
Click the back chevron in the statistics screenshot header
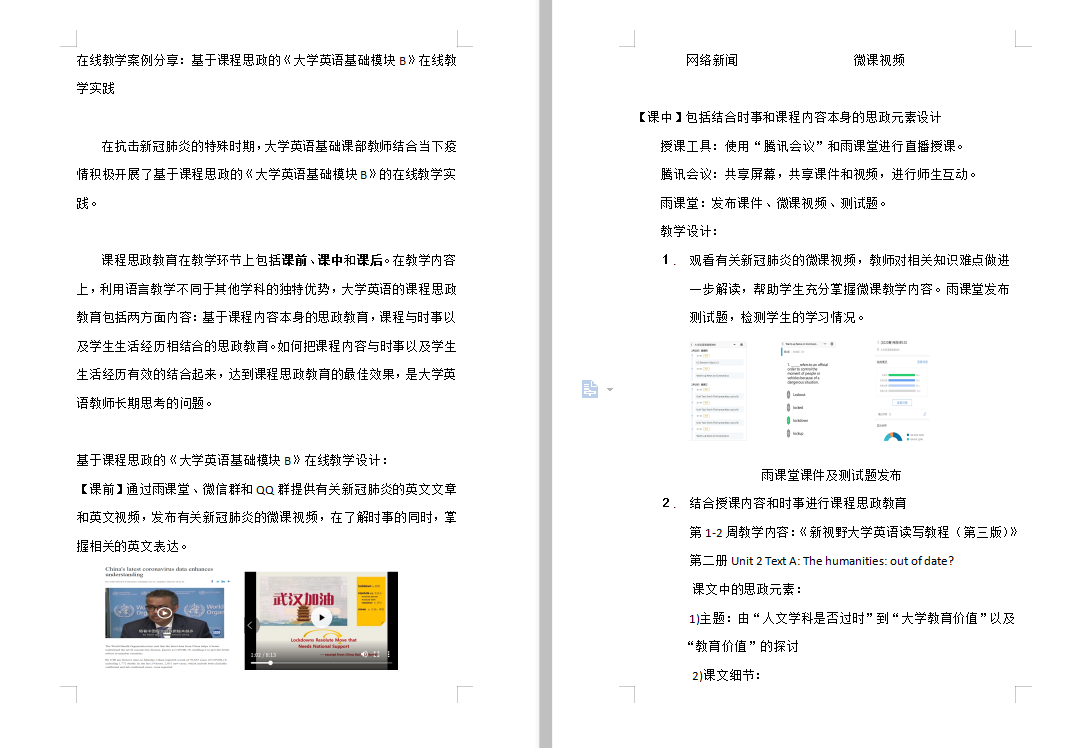878,342
